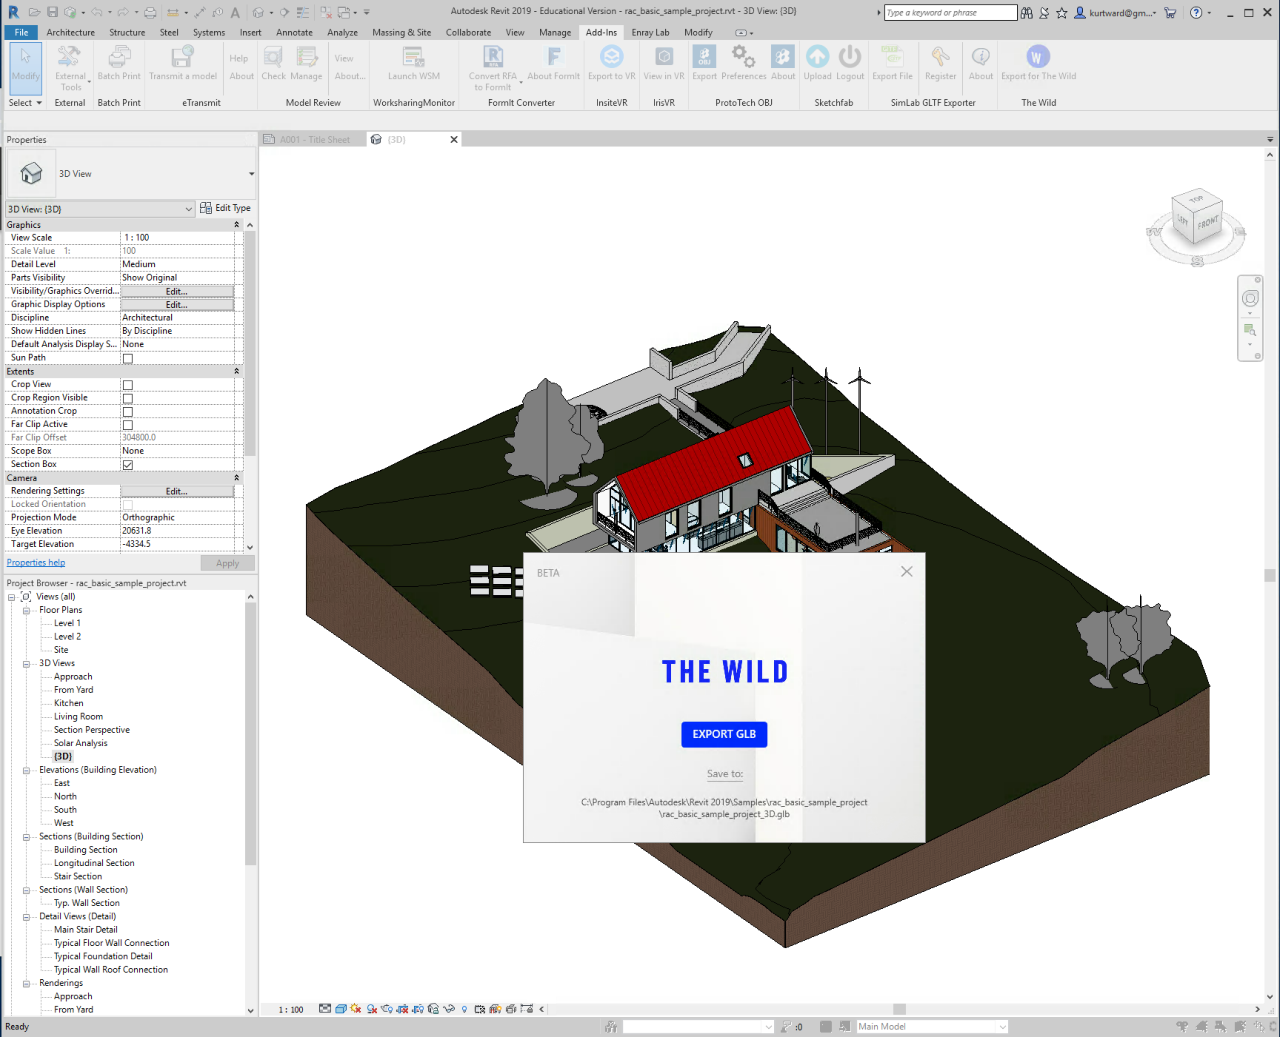Collapse the Extents properties section
The image size is (1280, 1037).
pyautogui.click(x=237, y=371)
